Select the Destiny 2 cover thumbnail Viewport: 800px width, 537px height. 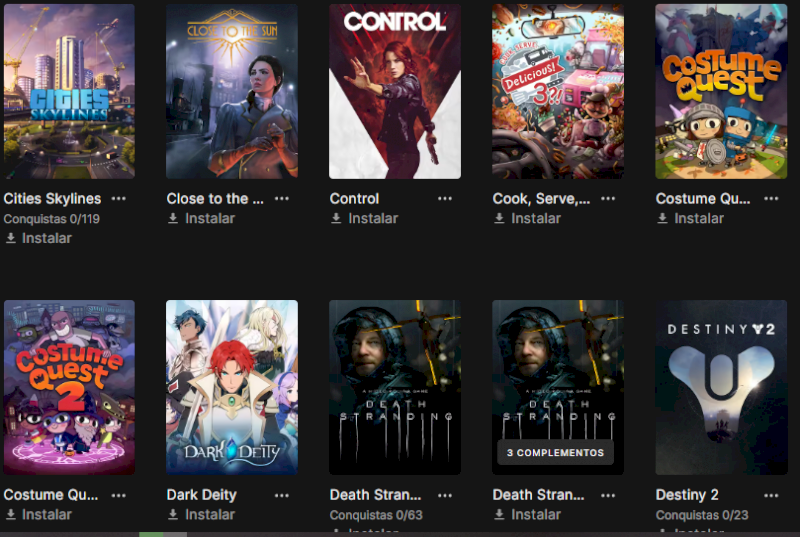click(x=721, y=388)
